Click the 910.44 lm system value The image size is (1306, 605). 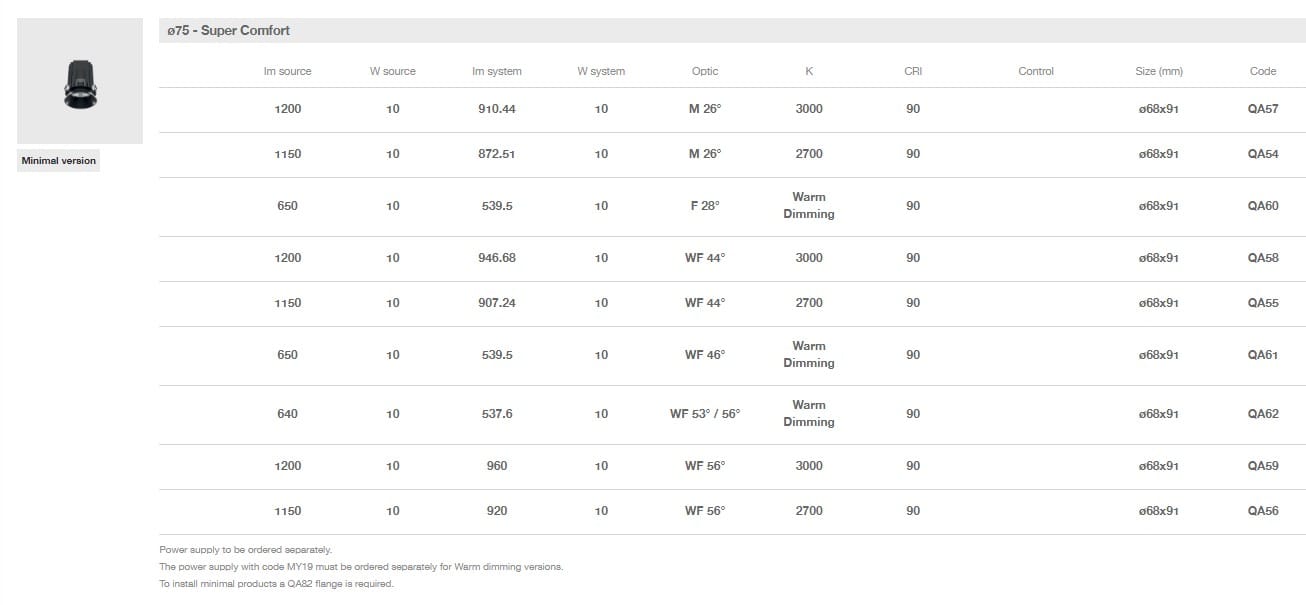pyautogui.click(x=497, y=109)
